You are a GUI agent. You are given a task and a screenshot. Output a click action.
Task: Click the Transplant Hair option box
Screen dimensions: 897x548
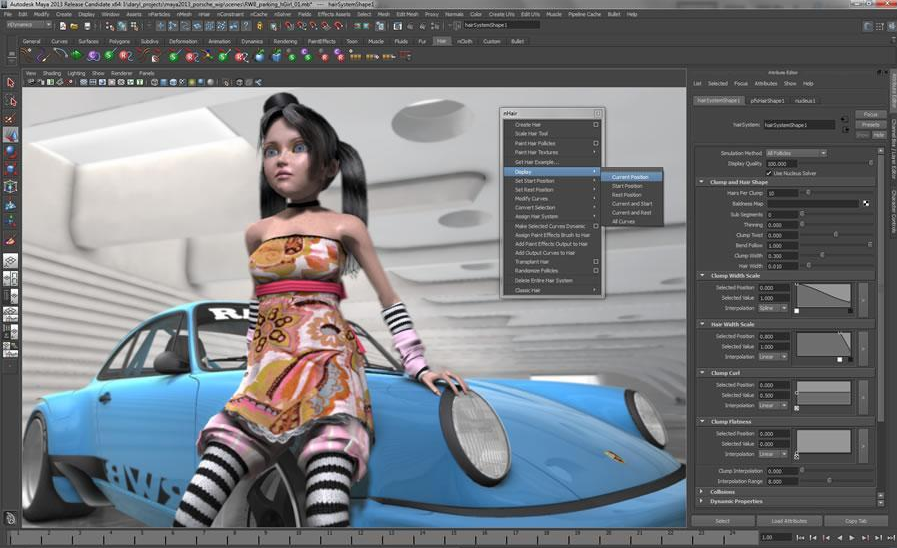[596, 262]
